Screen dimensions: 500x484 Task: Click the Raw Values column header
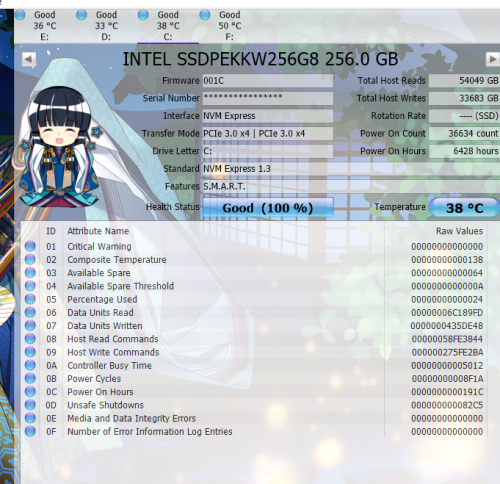point(459,231)
